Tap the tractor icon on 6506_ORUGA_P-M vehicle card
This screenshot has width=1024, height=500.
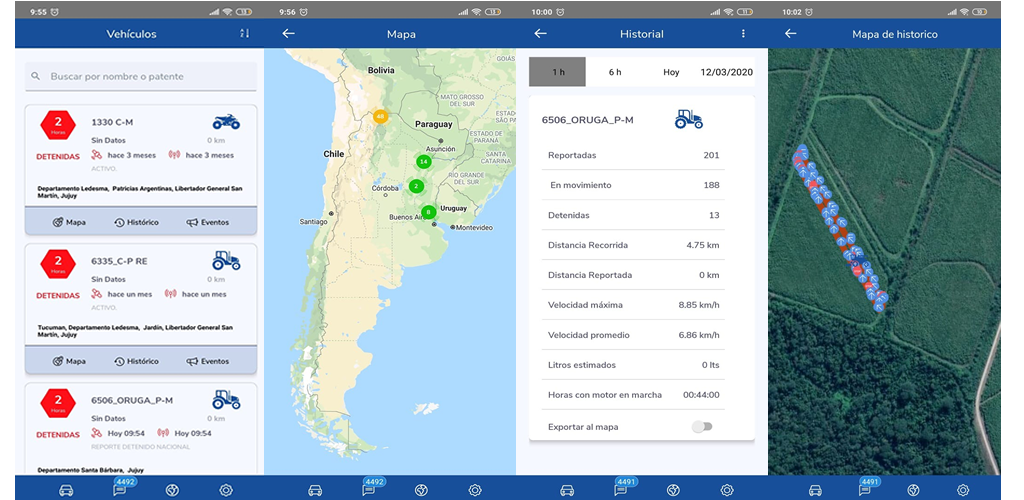pyautogui.click(x=226, y=399)
